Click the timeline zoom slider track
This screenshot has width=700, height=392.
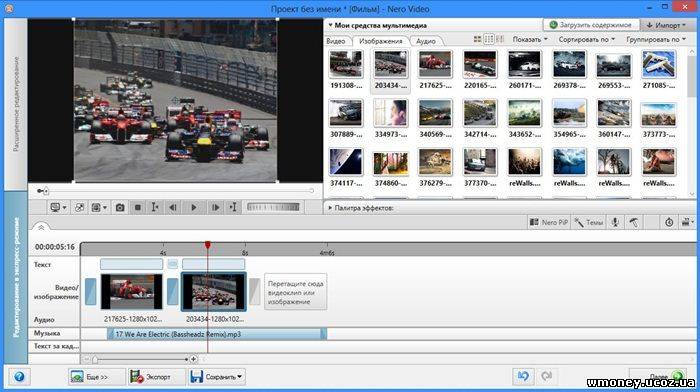140,359
